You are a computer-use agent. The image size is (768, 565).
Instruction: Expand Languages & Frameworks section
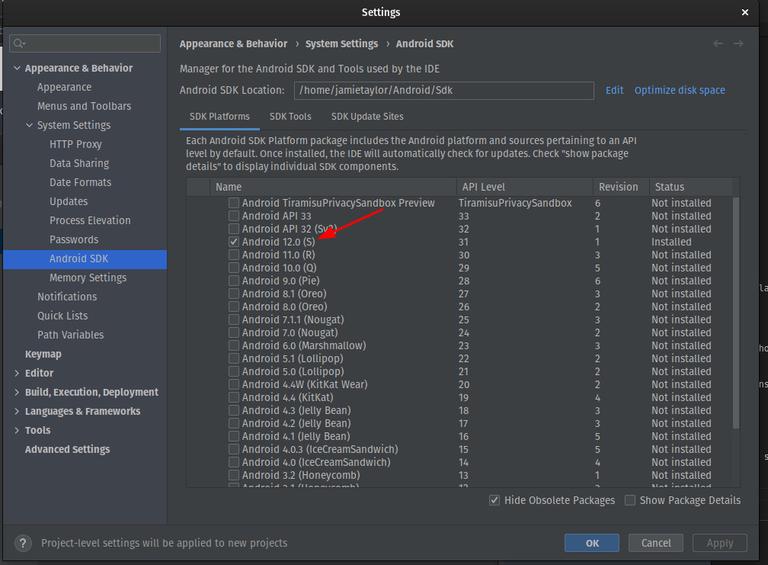(17, 411)
